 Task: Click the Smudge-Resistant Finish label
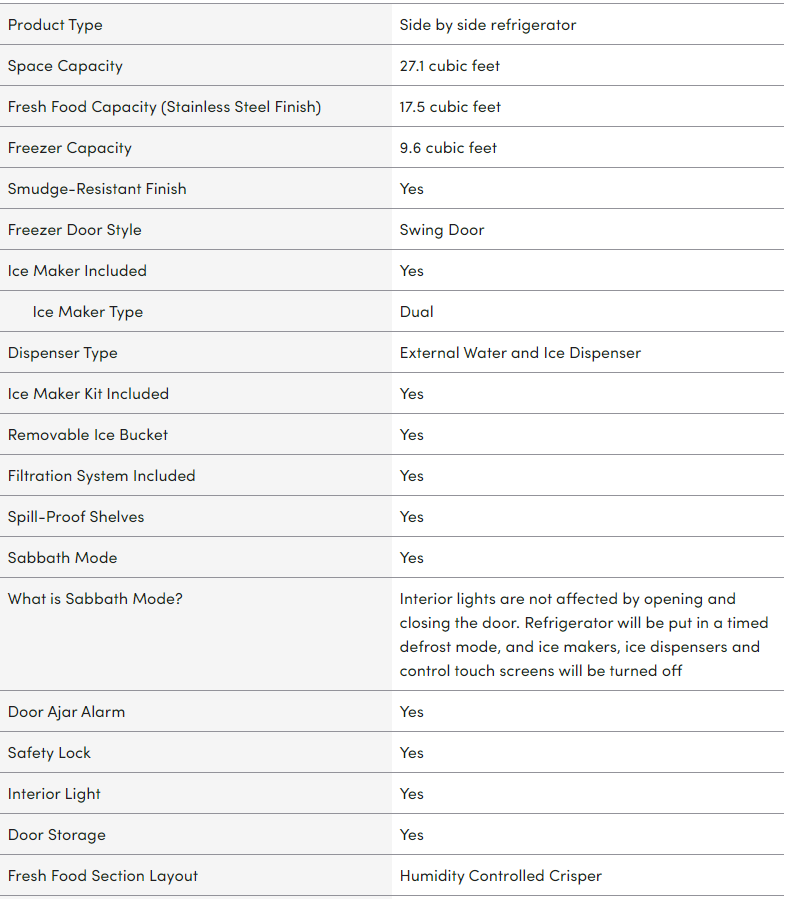coord(97,189)
